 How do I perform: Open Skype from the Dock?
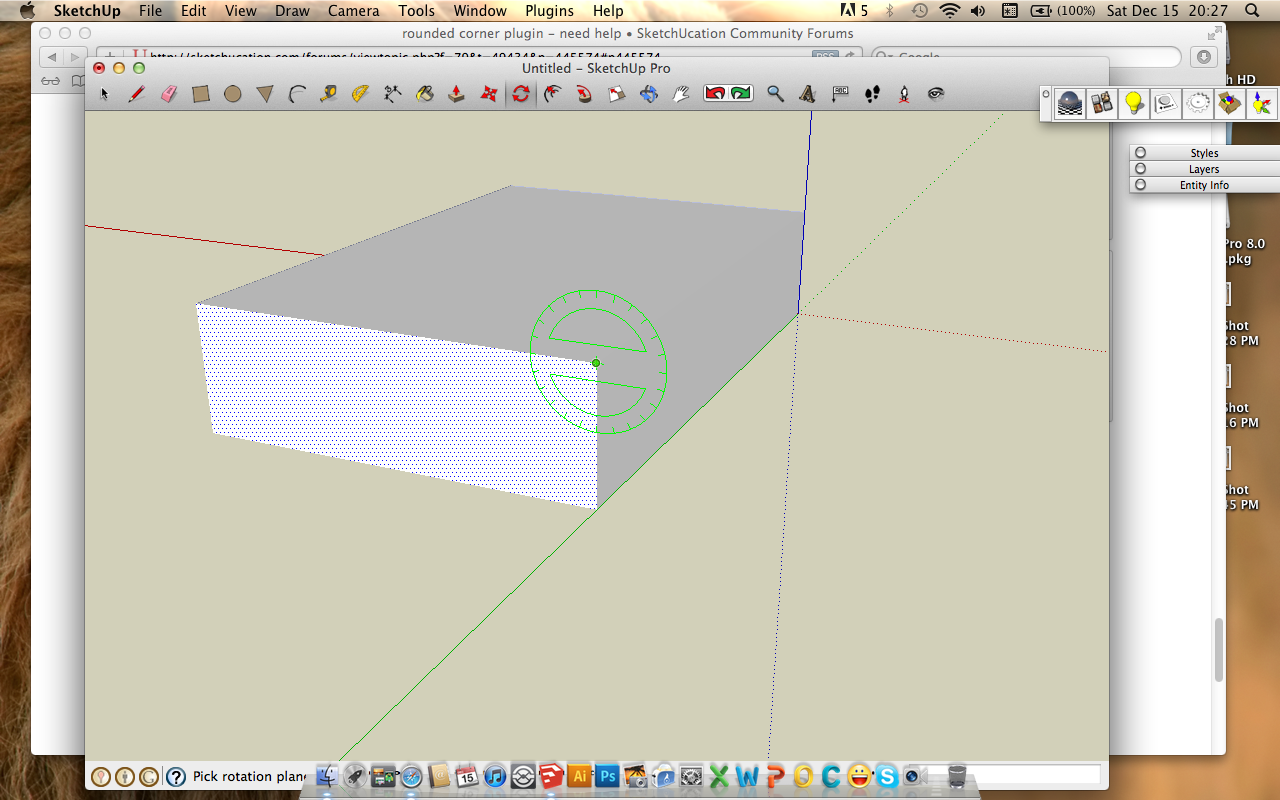pos(887,775)
